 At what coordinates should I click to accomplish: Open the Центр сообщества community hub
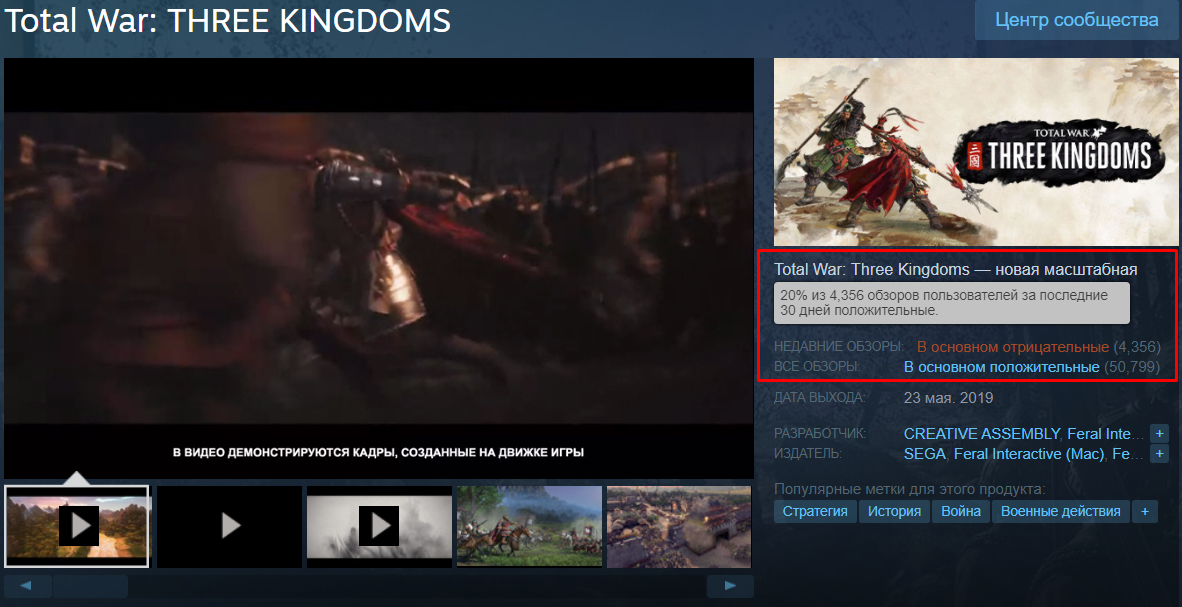[1076, 20]
